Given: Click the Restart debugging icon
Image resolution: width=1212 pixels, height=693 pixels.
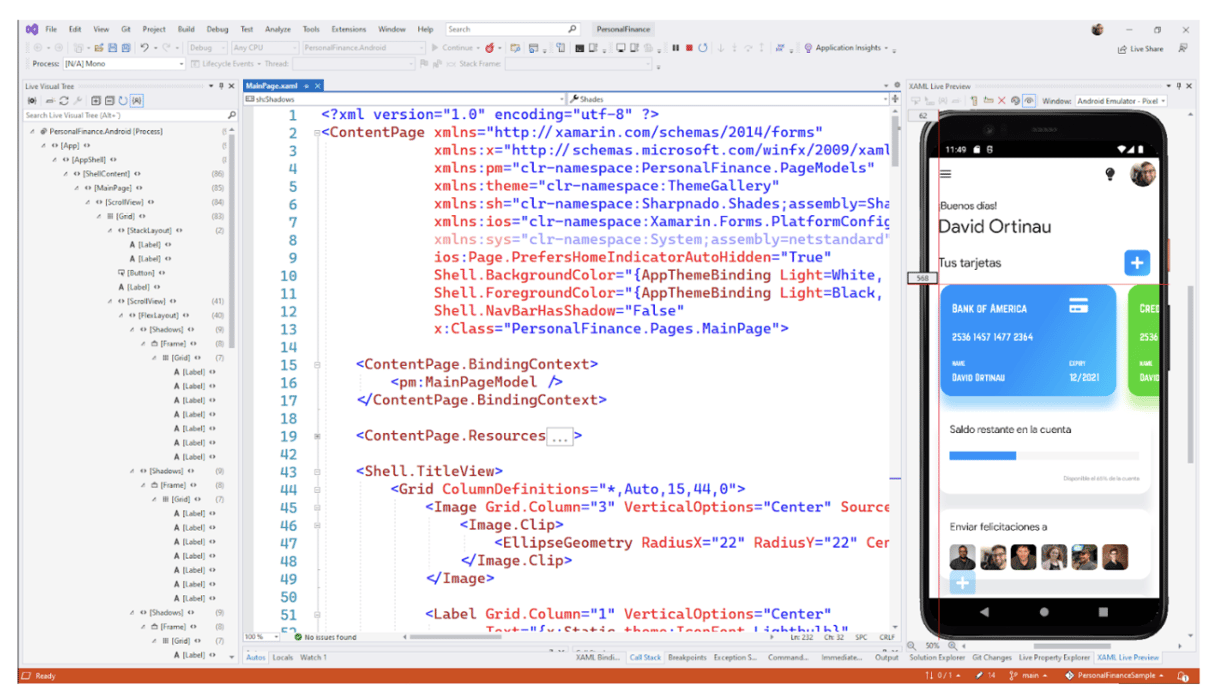Looking at the screenshot, I should point(703,47).
